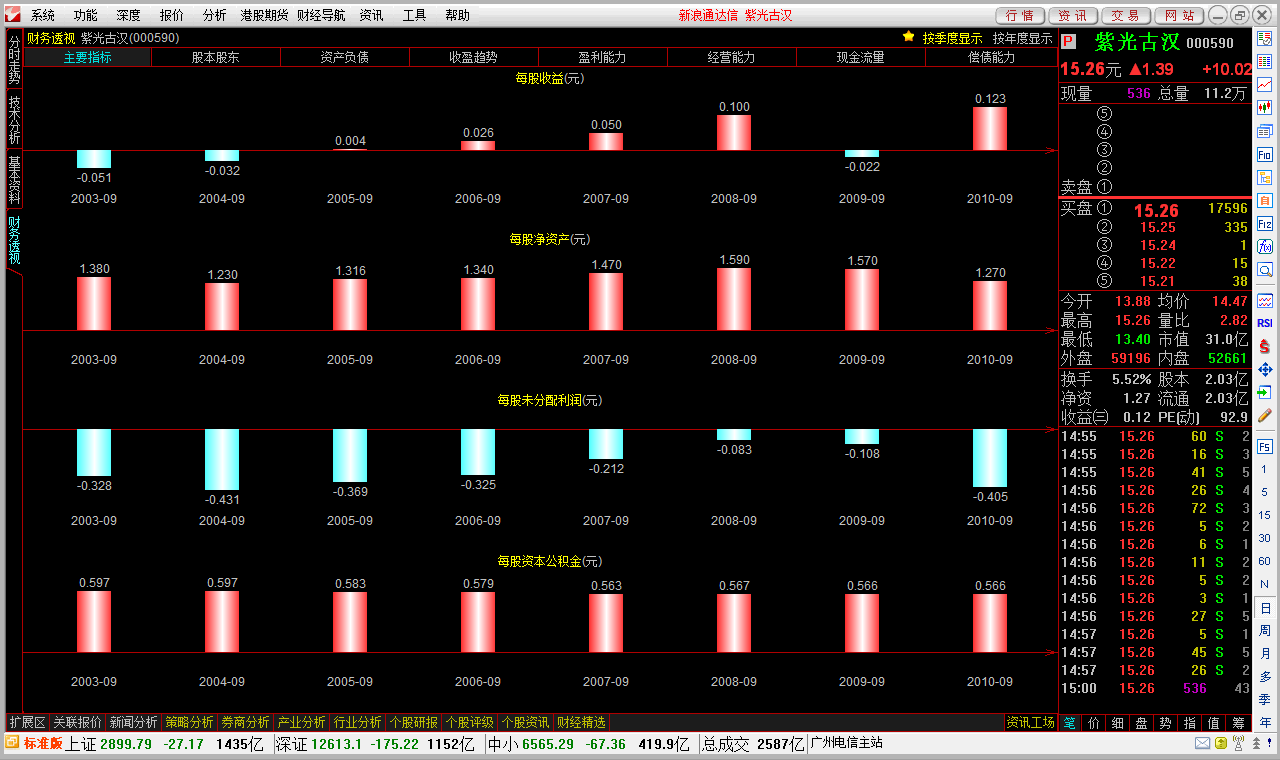
Task: Select the 5-minute period button
Action: [x=1265, y=492]
